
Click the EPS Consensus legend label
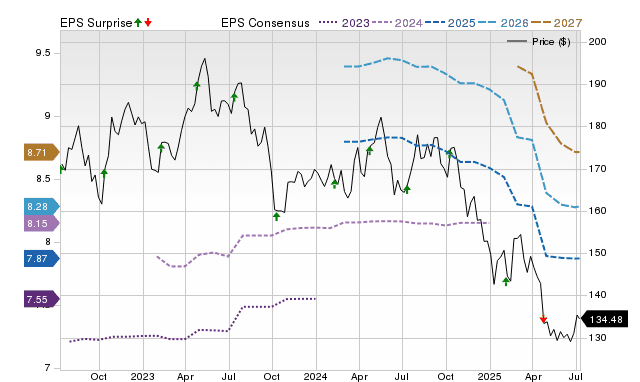point(265,23)
